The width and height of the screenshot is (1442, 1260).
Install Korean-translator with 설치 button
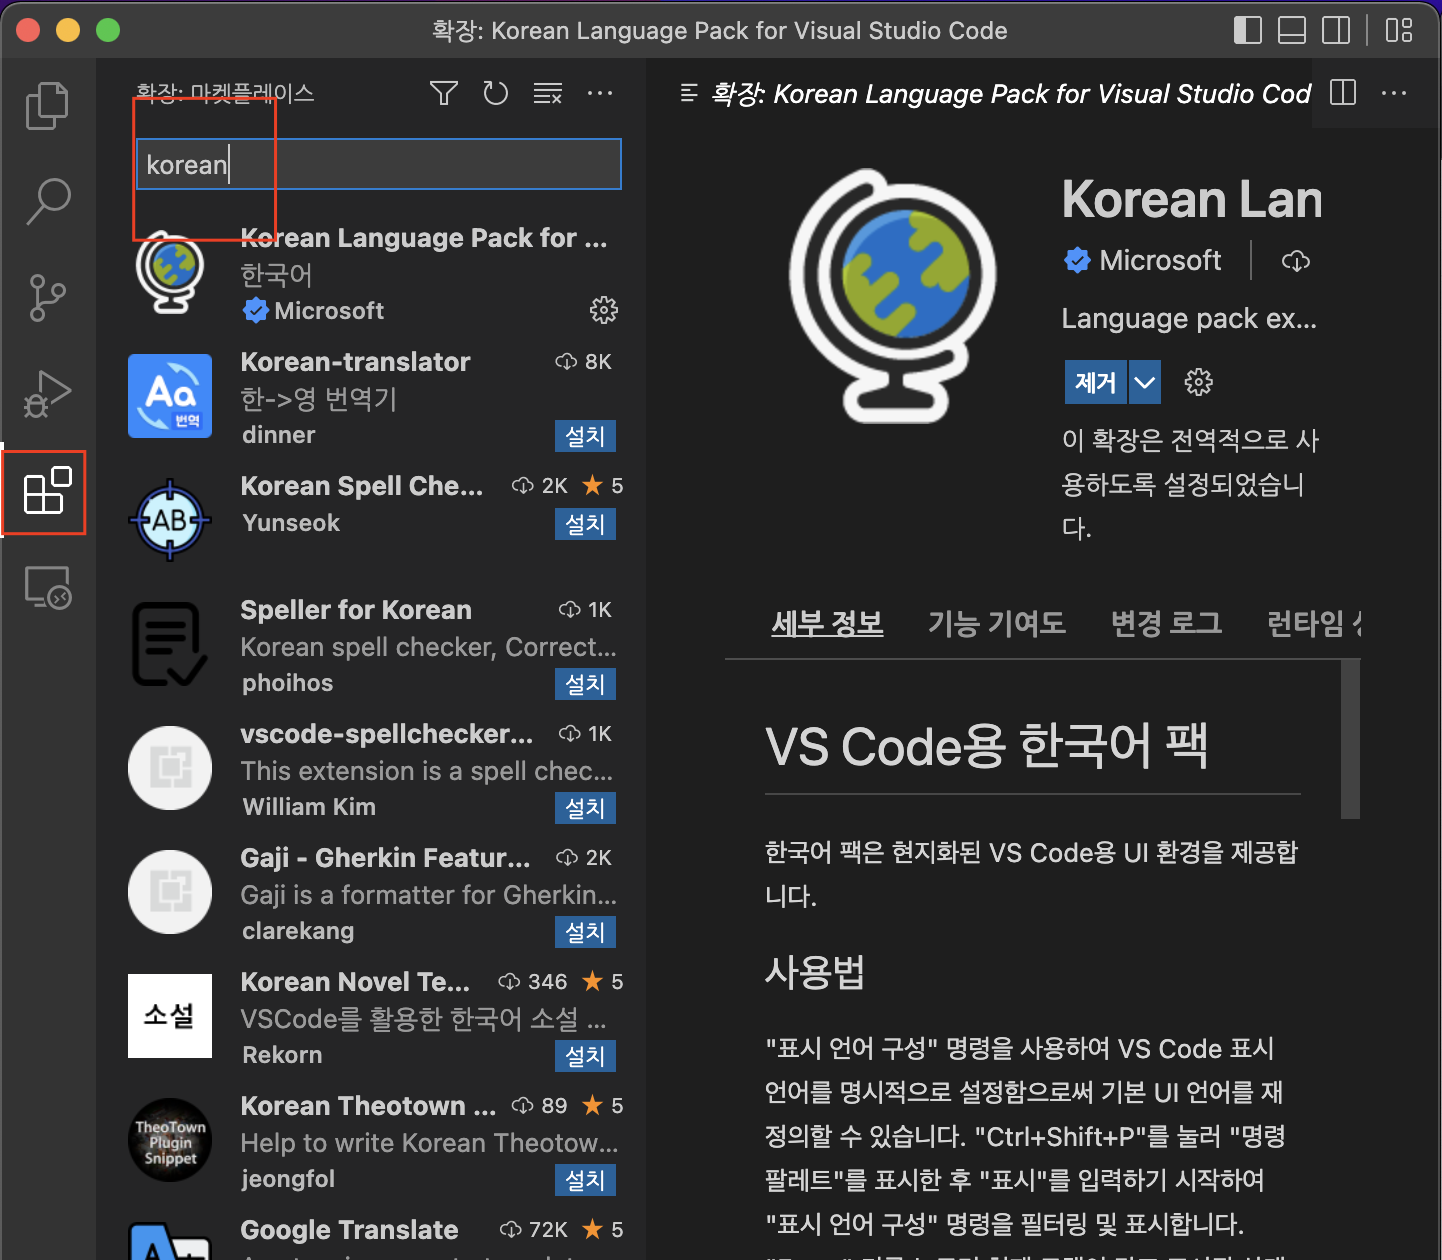(585, 436)
